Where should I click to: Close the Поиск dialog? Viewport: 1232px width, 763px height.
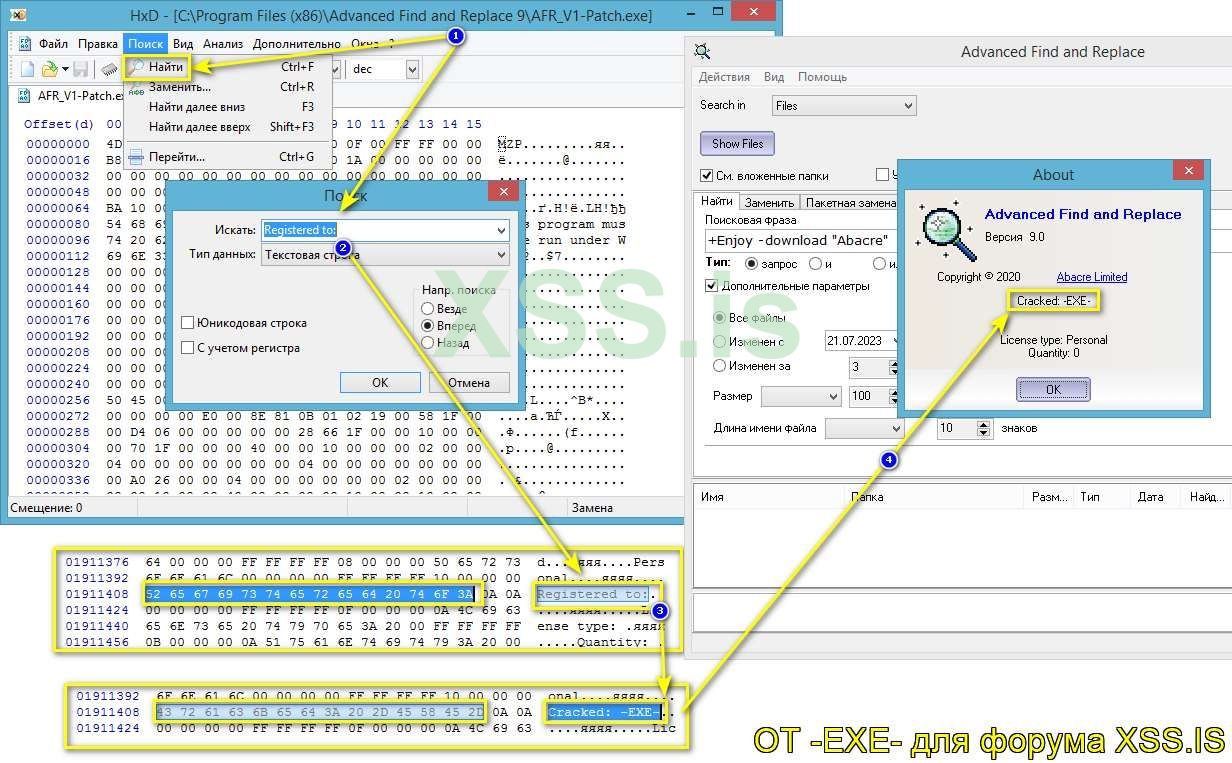pyautogui.click(x=503, y=191)
